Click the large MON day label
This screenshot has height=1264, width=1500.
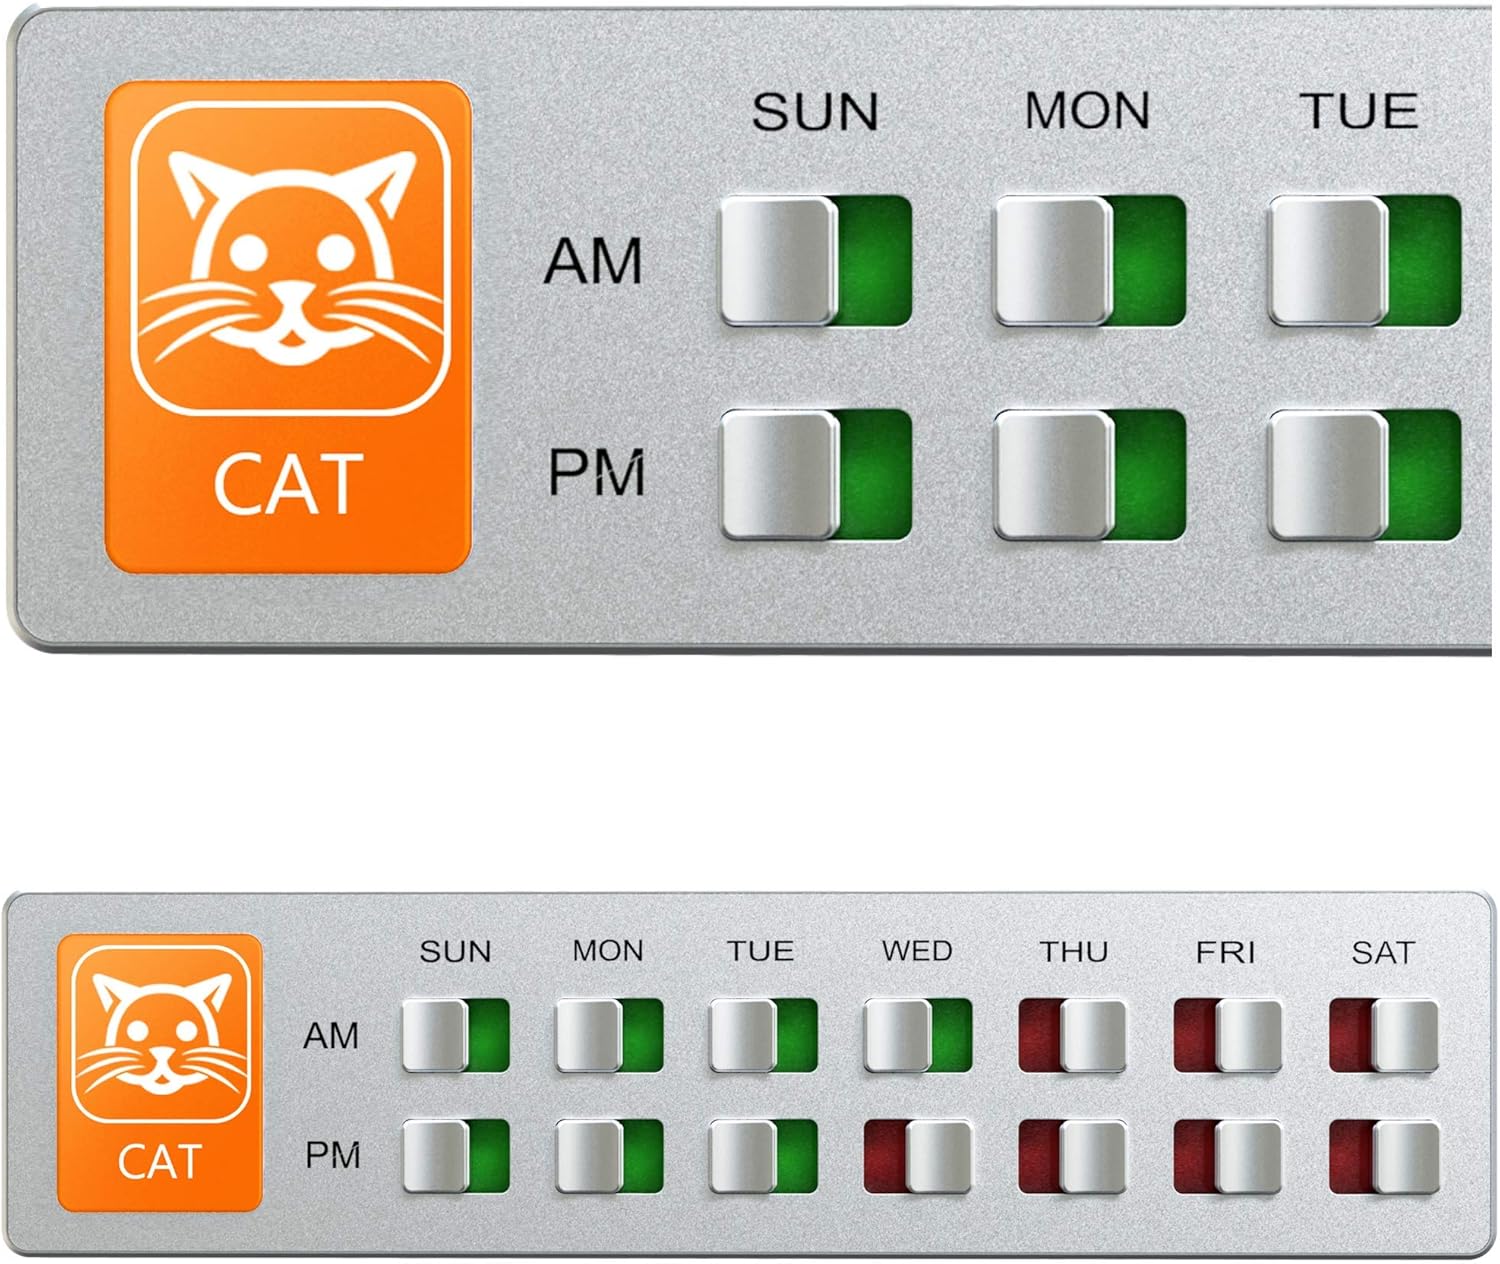pyautogui.click(x=1088, y=111)
